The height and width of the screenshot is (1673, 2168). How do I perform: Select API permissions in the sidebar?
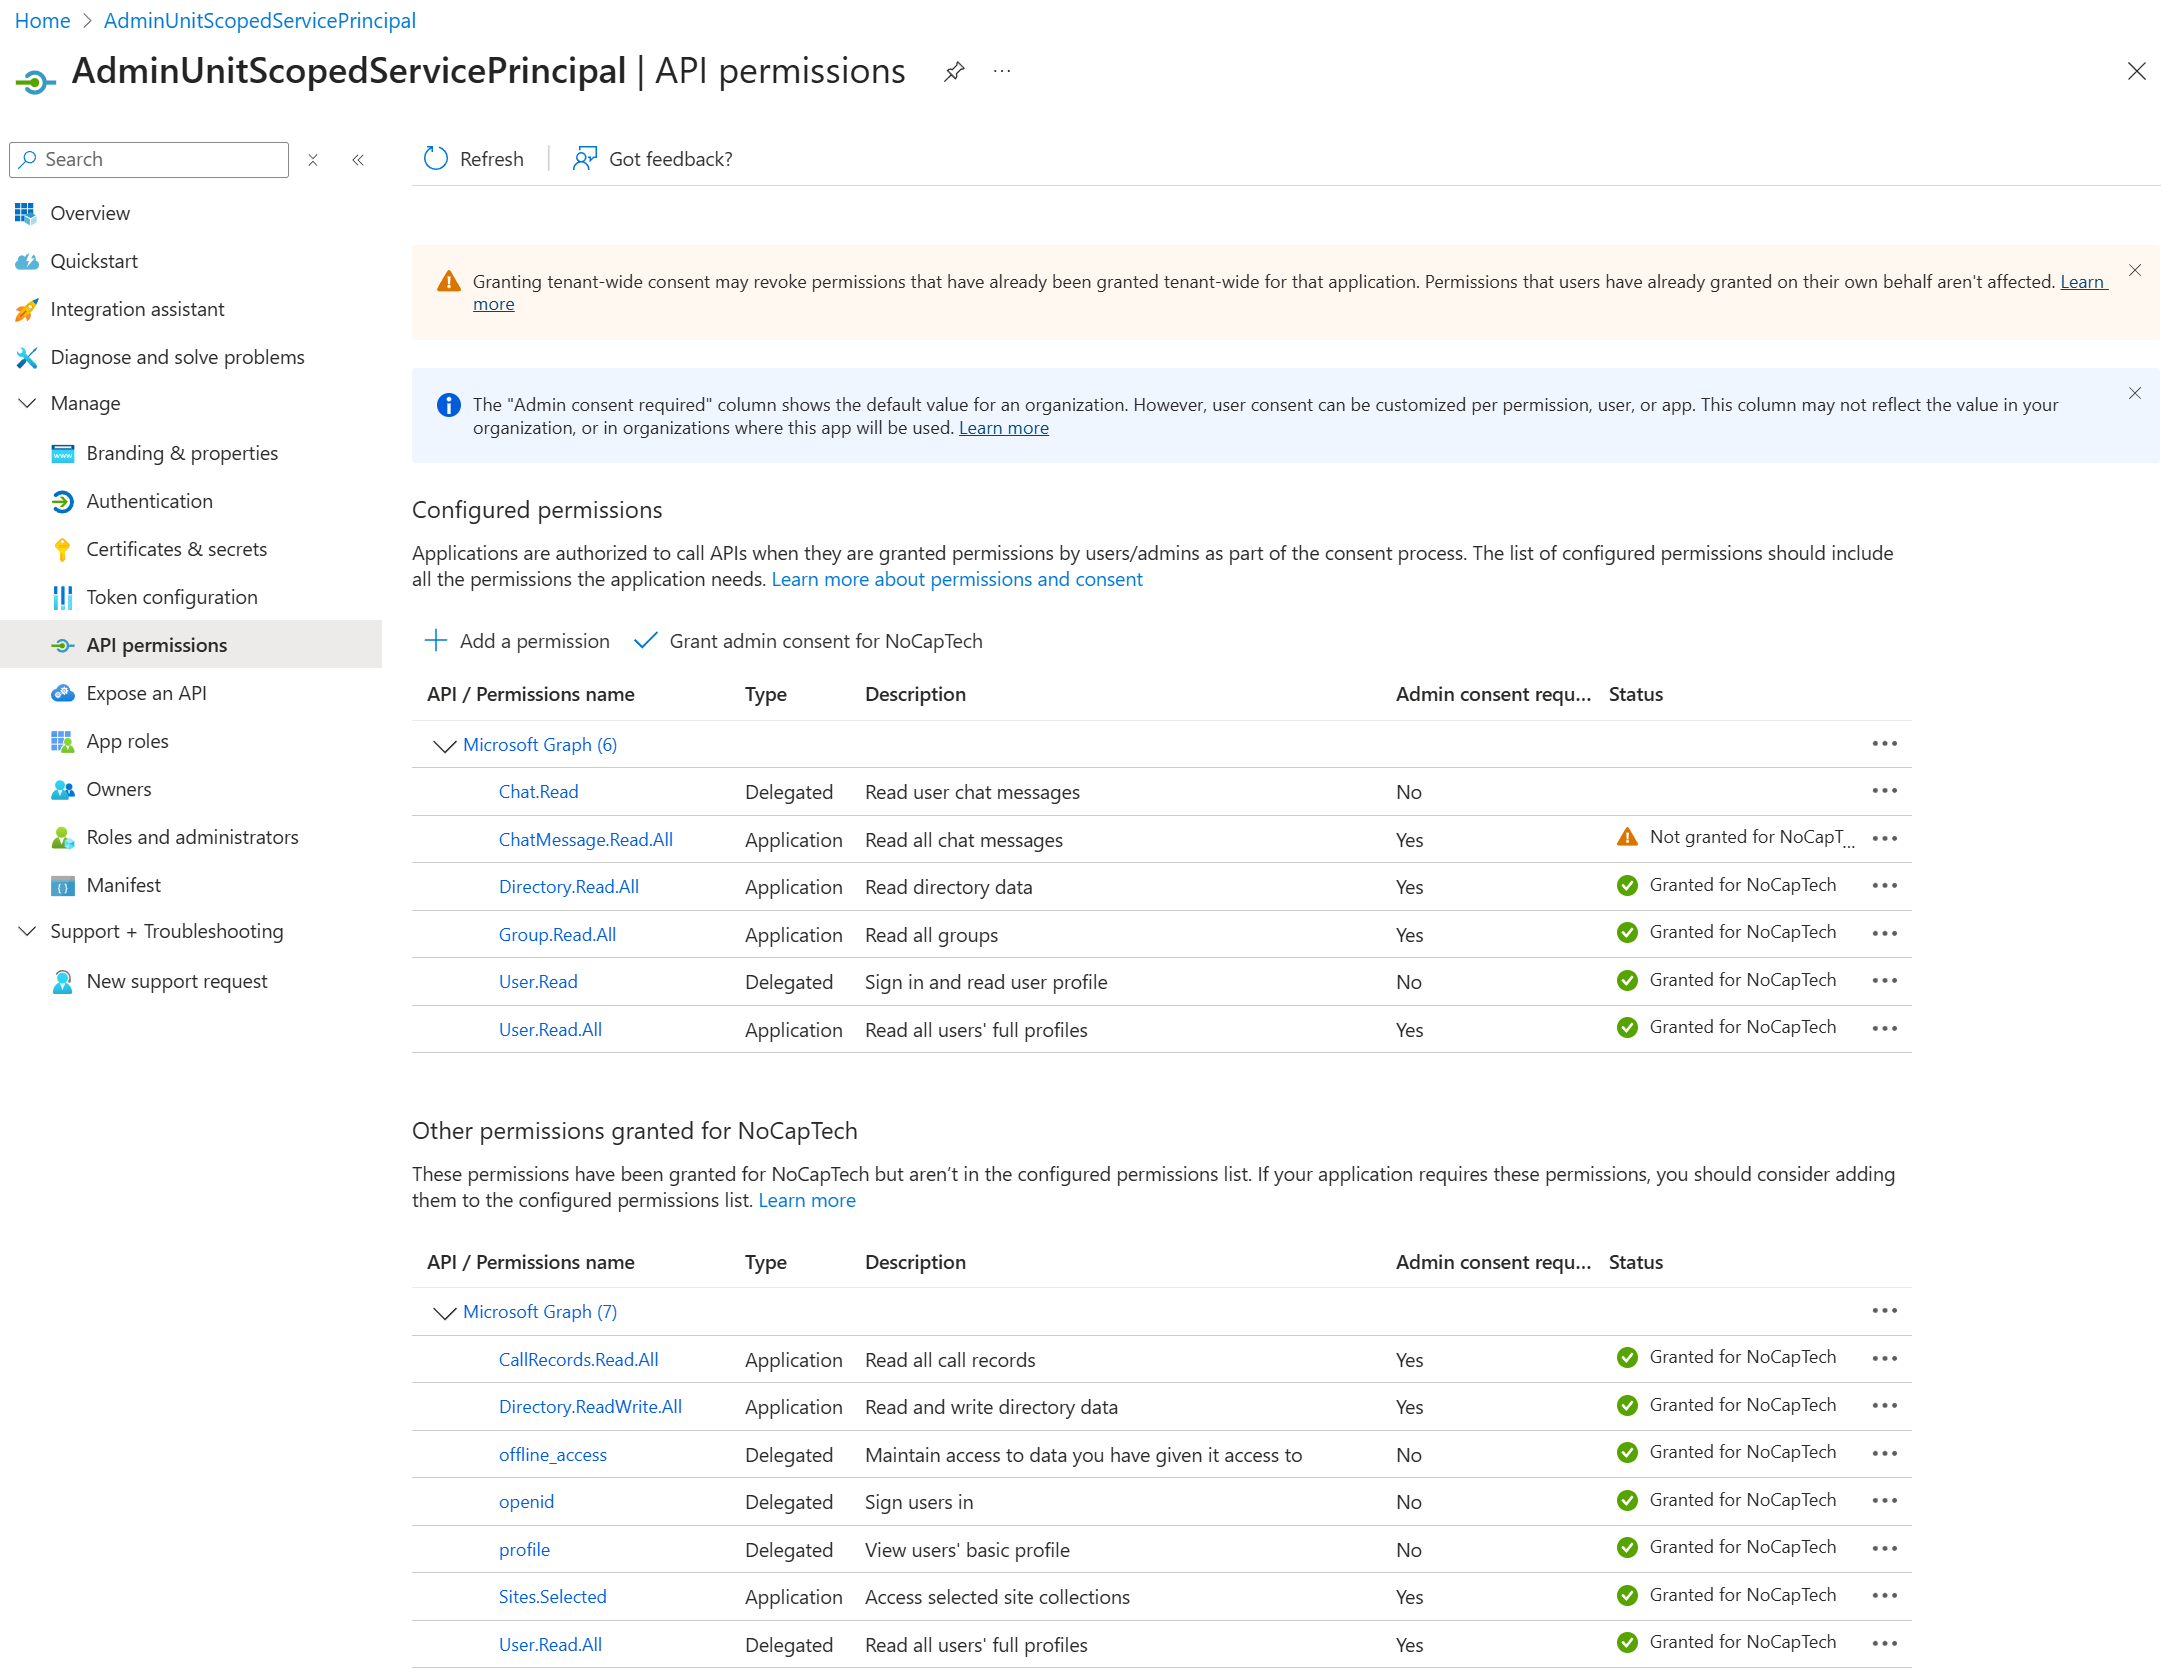click(191, 645)
